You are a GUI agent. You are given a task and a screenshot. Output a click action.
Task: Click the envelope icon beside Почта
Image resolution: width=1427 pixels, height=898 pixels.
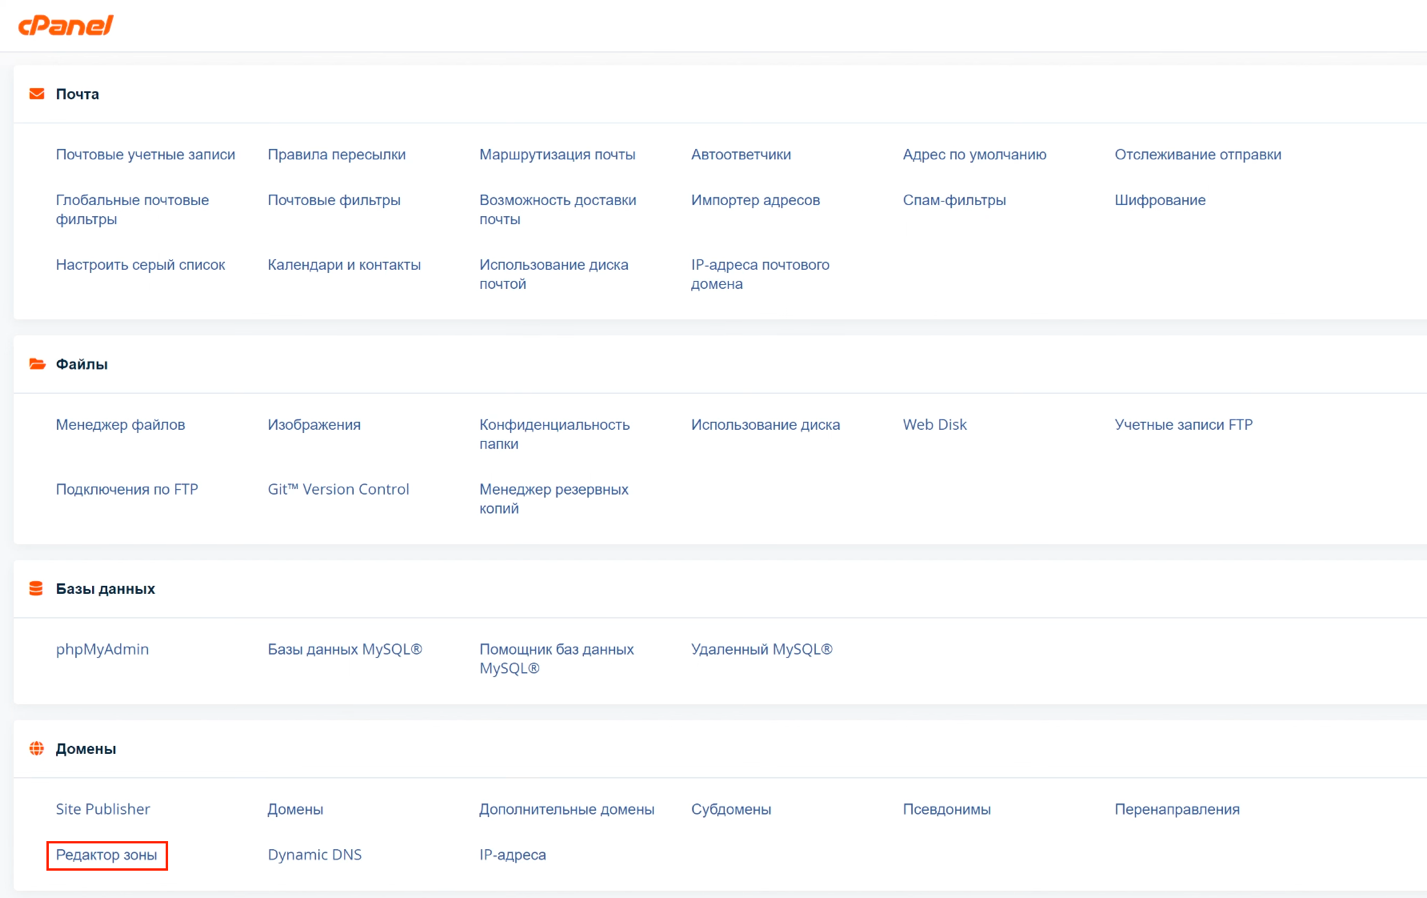[37, 94]
